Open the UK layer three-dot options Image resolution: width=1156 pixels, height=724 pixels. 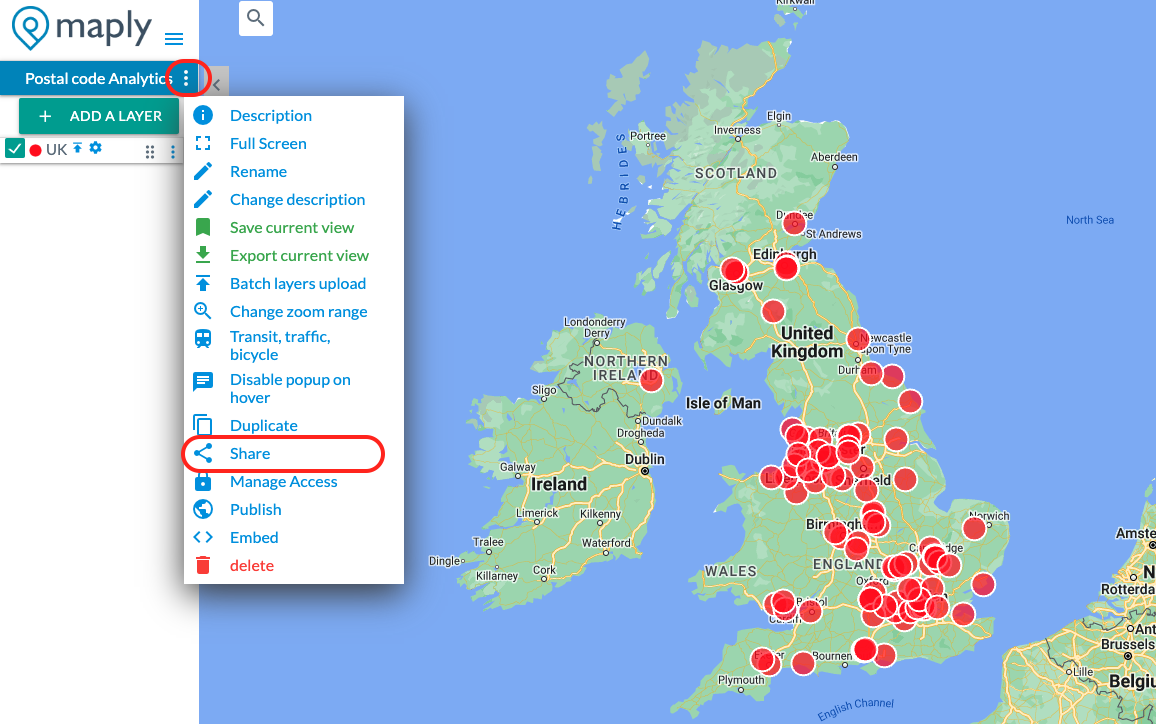click(x=173, y=152)
